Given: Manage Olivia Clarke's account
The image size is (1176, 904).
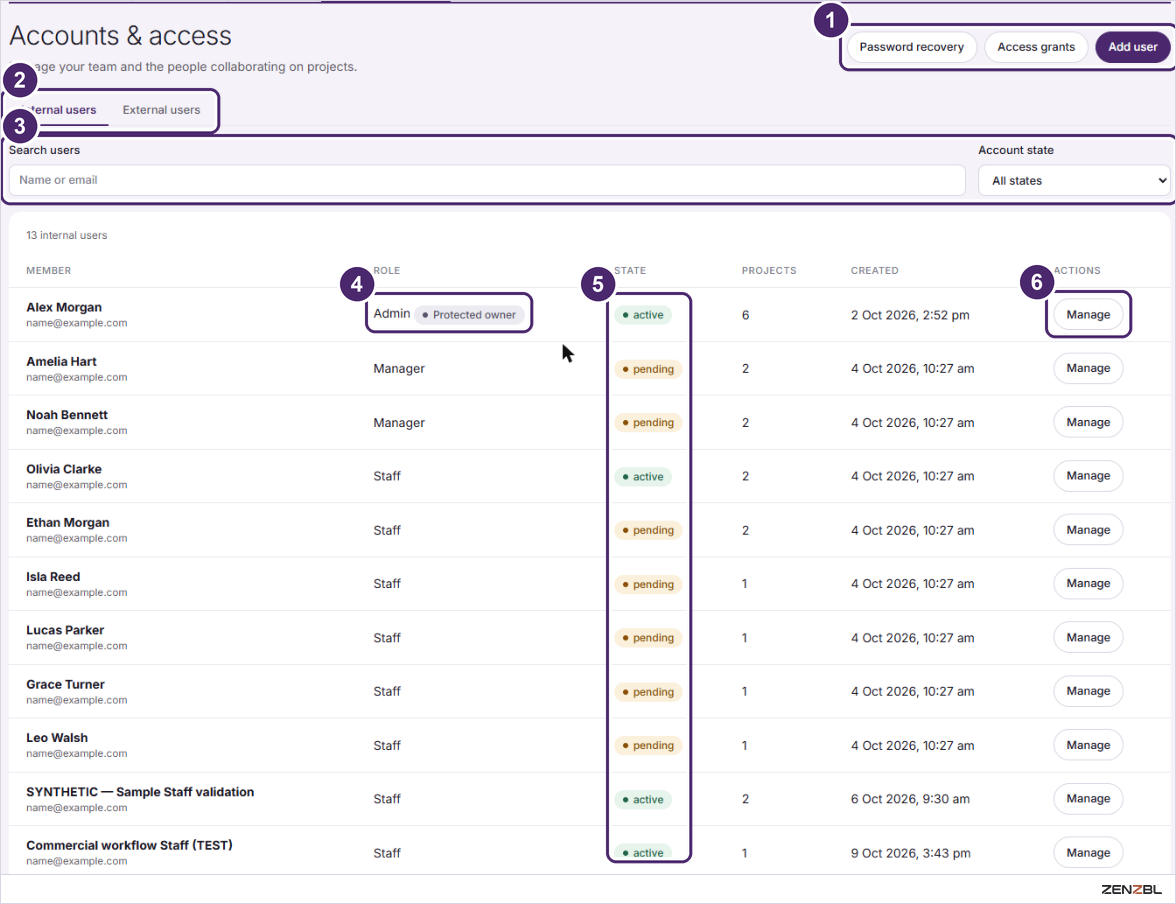Looking at the screenshot, I should pos(1088,476).
